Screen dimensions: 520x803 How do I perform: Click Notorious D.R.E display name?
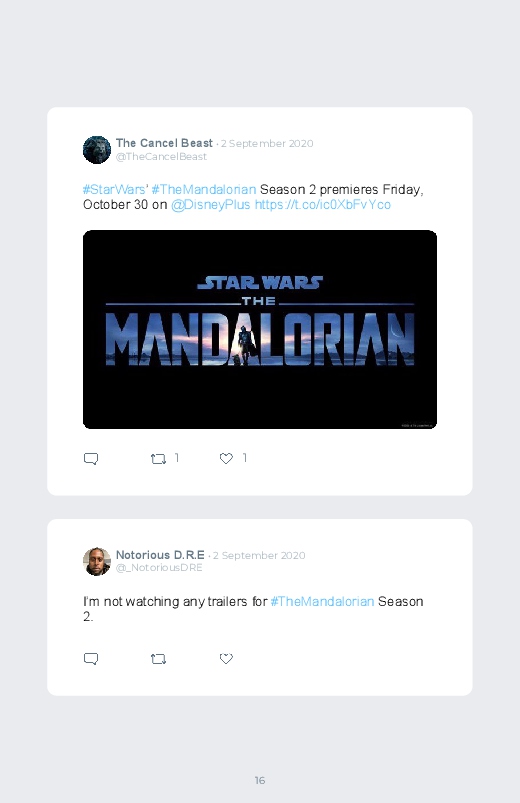click(160, 555)
